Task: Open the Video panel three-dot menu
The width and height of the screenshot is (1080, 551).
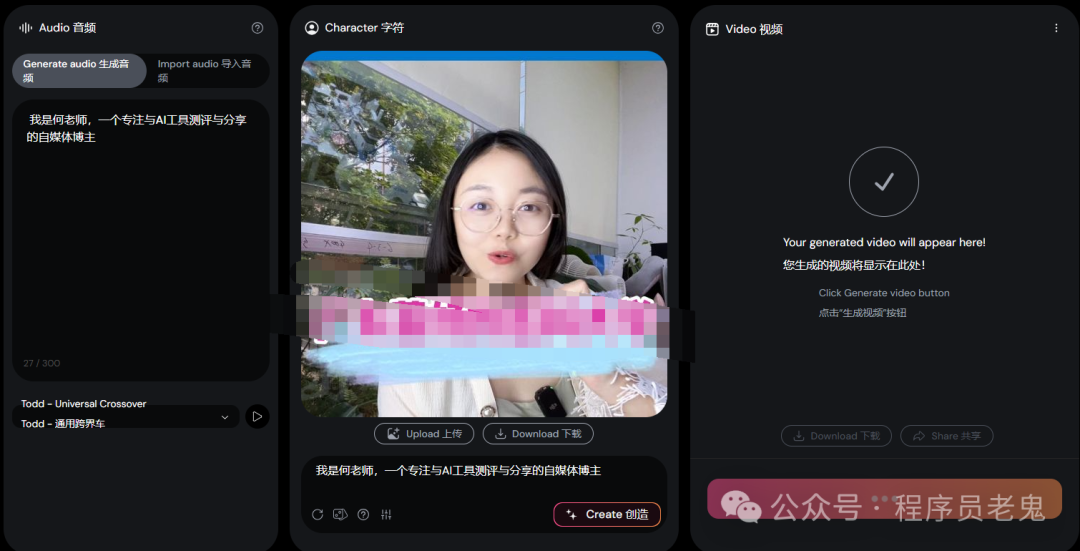Action: [x=1056, y=28]
